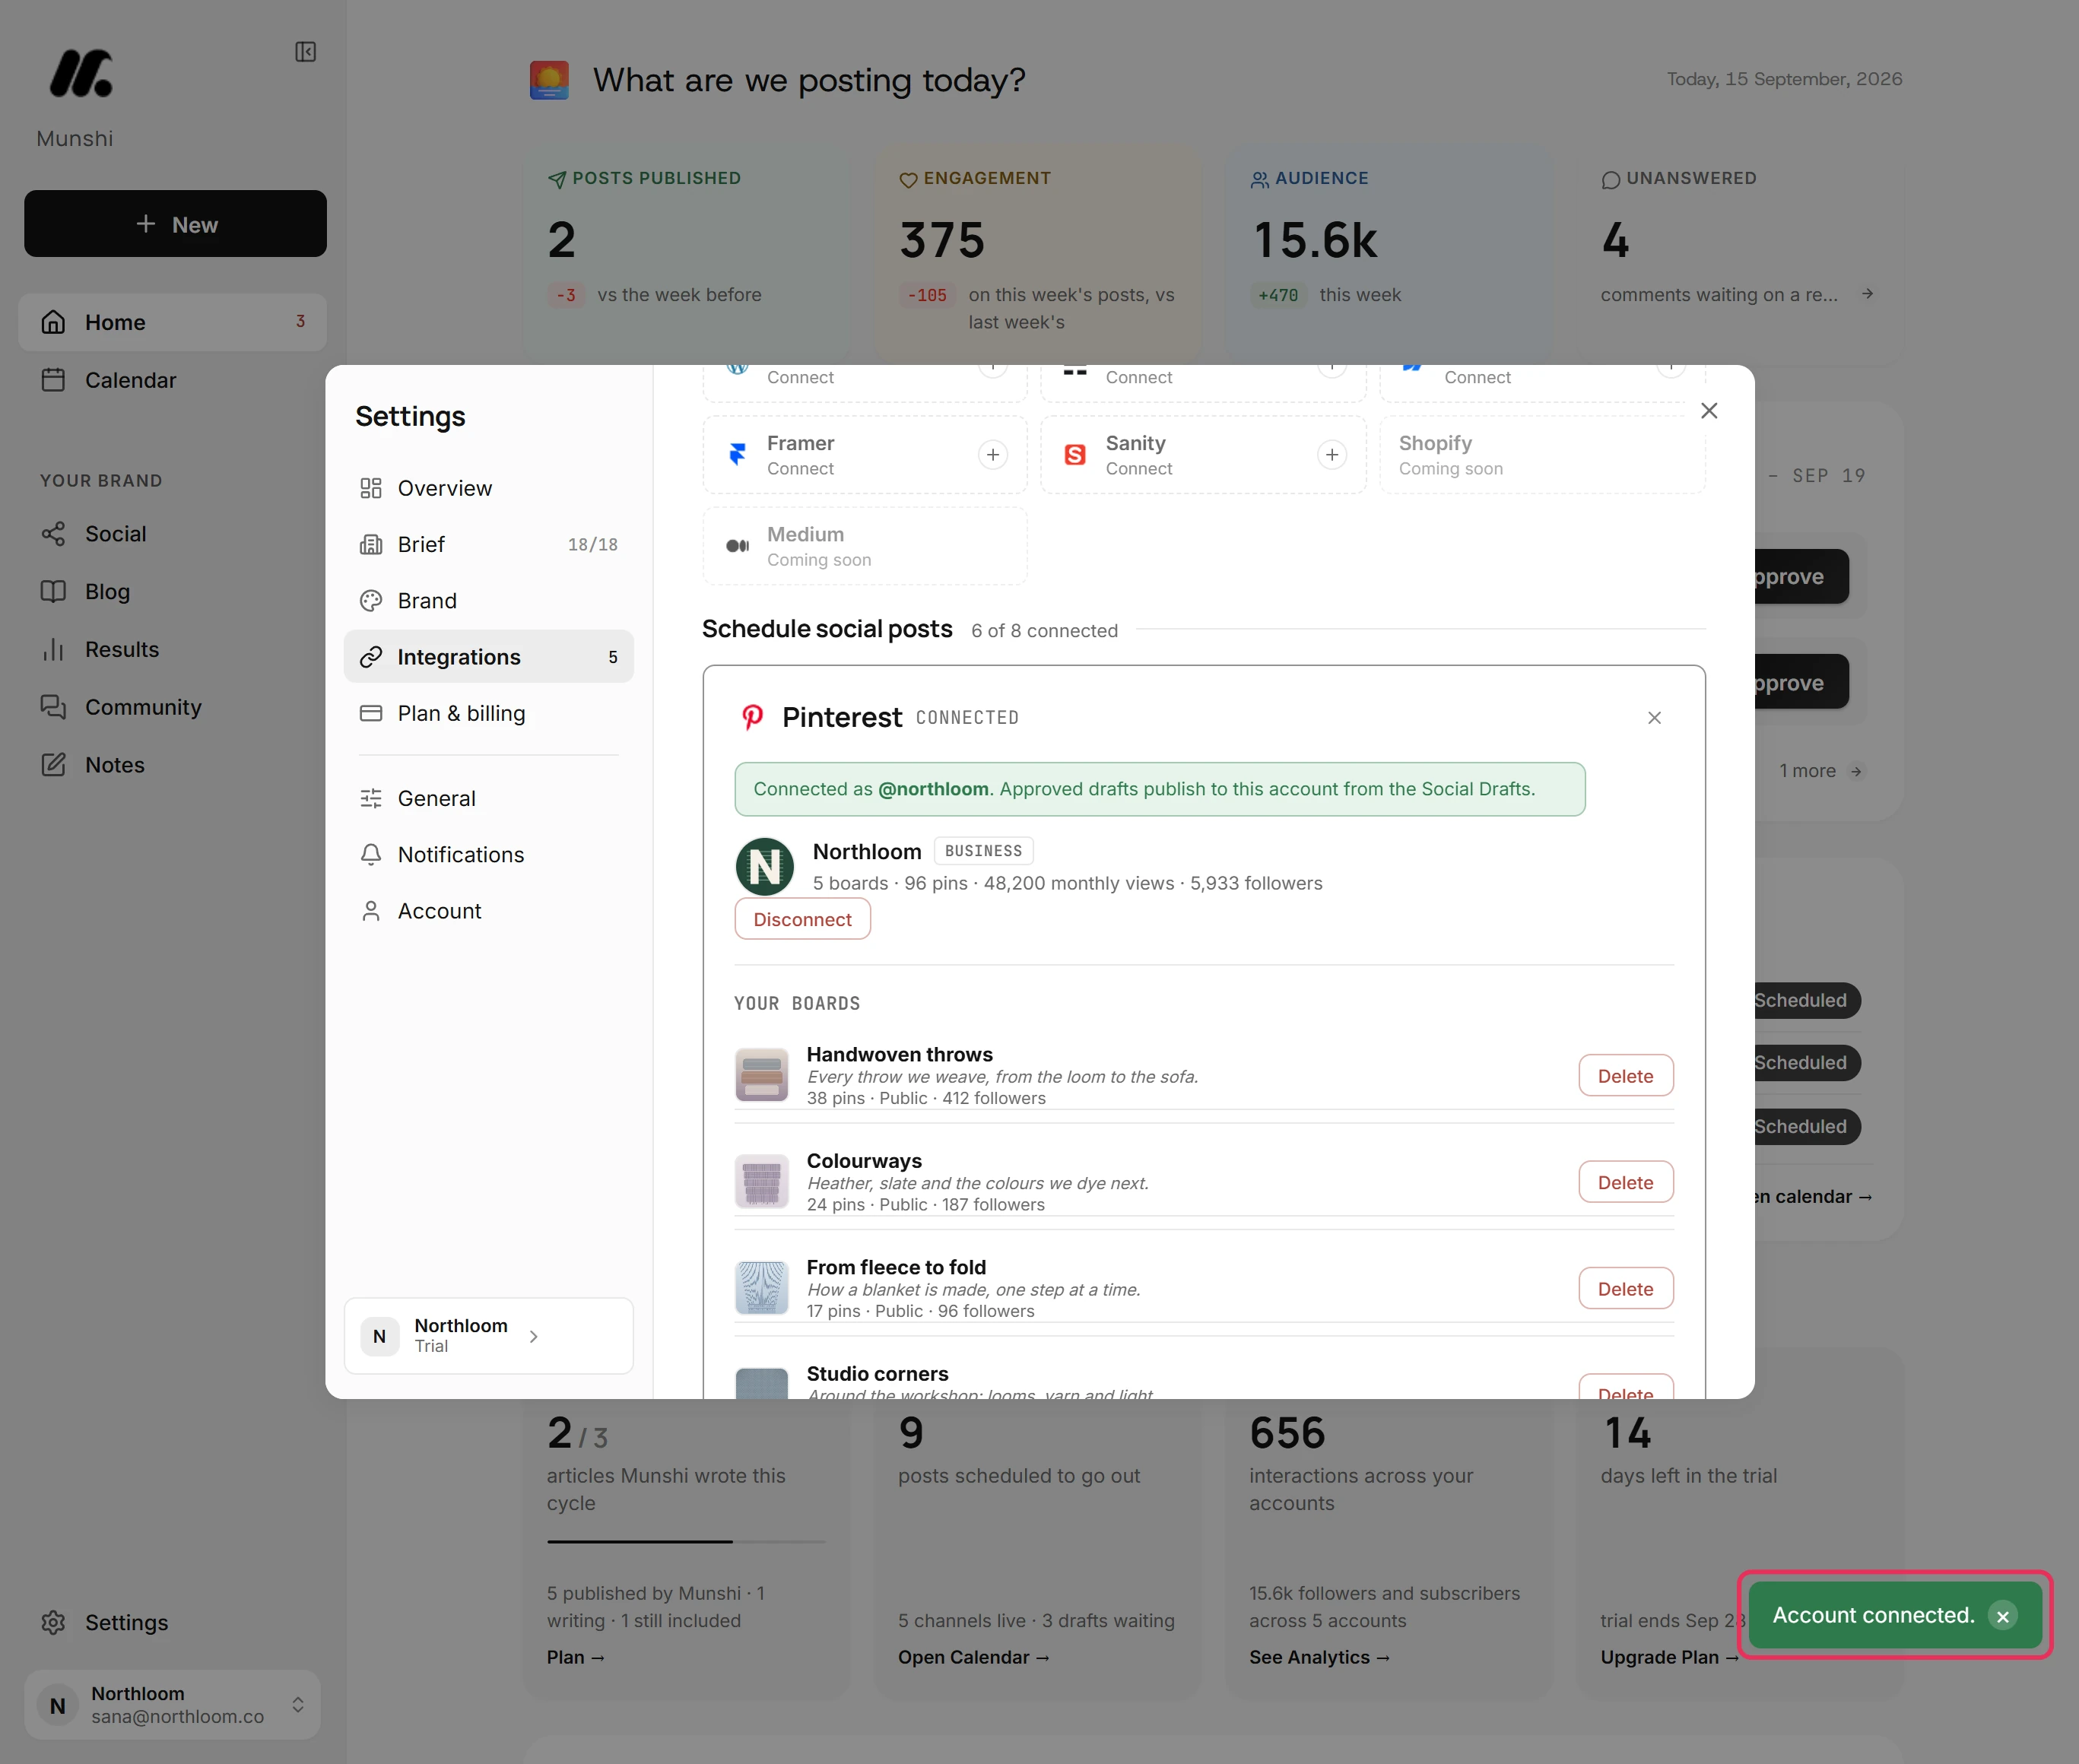Click the Medium logo icon
The image size is (2079, 1764).
pyautogui.click(x=737, y=546)
